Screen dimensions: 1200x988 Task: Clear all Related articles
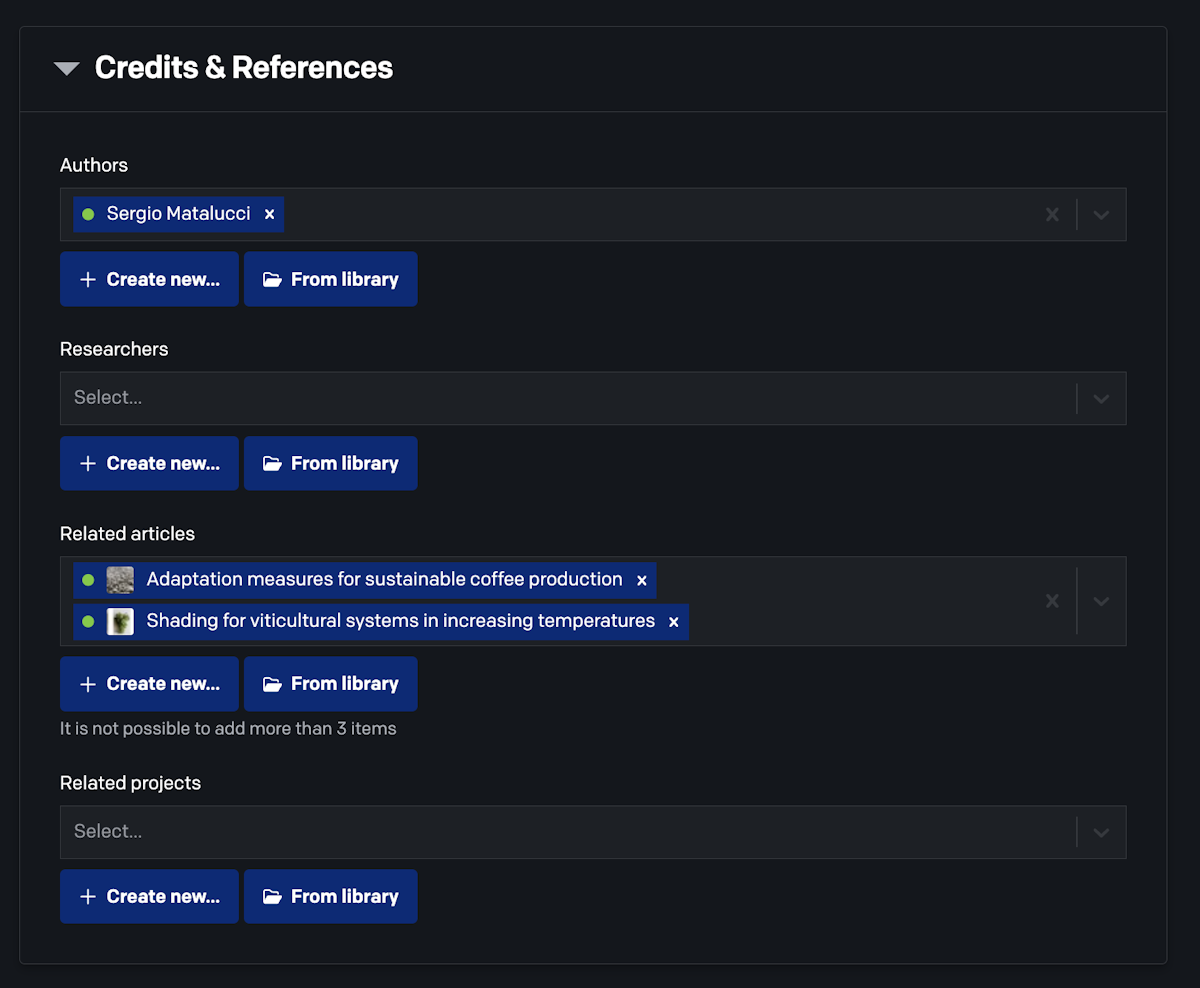point(1052,601)
